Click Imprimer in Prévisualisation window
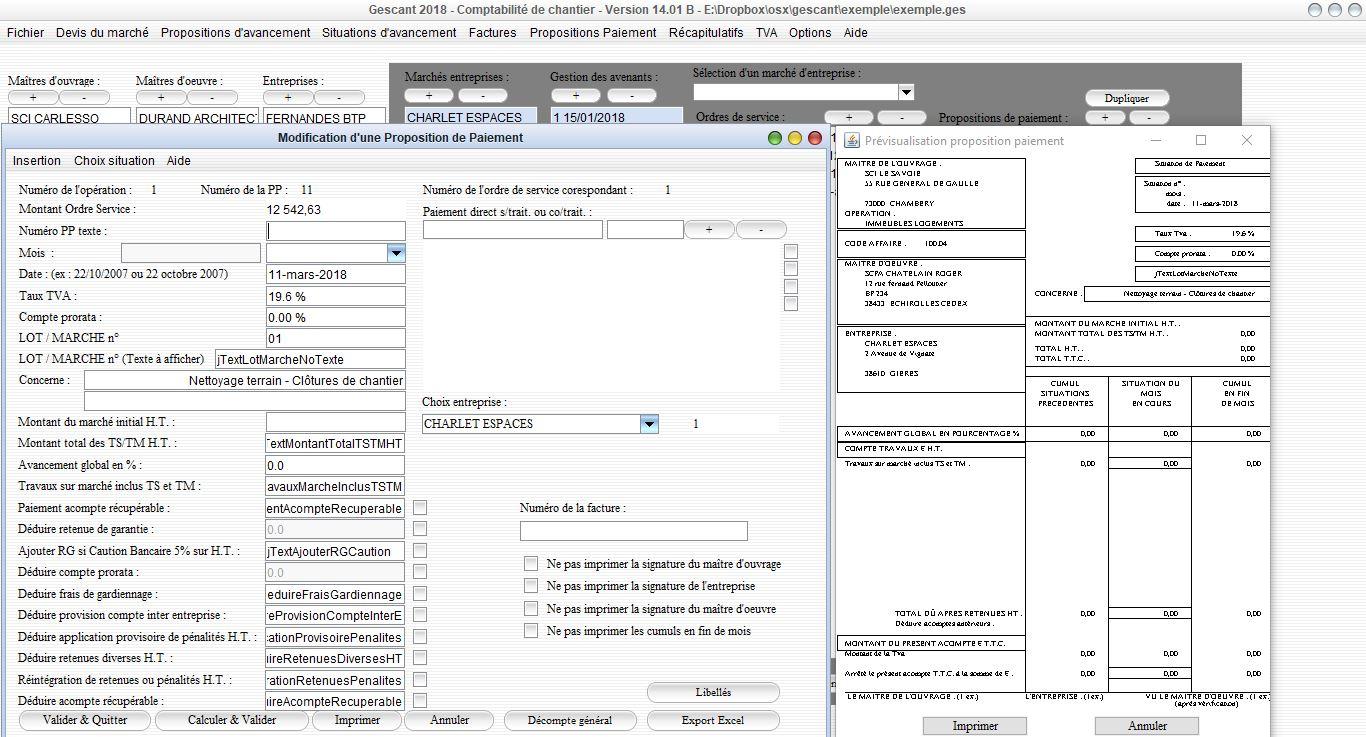 pos(975,726)
